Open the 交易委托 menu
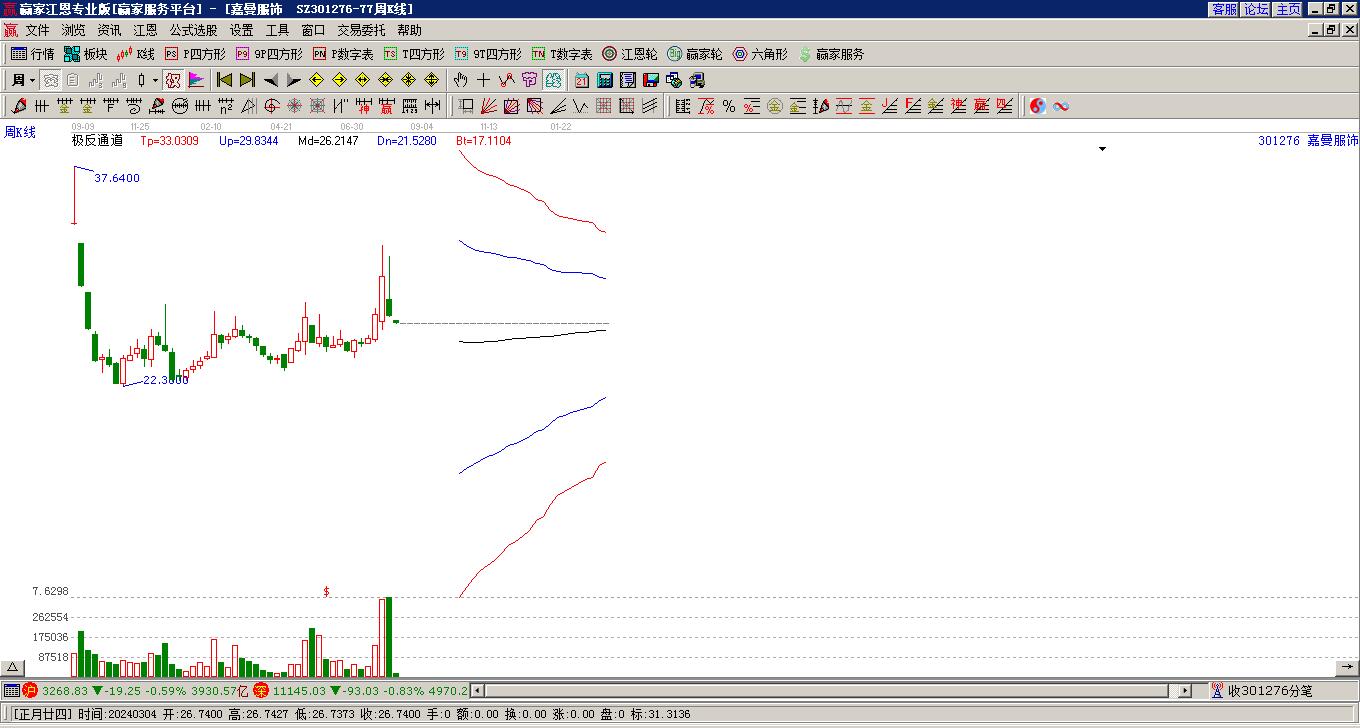This screenshot has width=1360, height=728. [361, 30]
